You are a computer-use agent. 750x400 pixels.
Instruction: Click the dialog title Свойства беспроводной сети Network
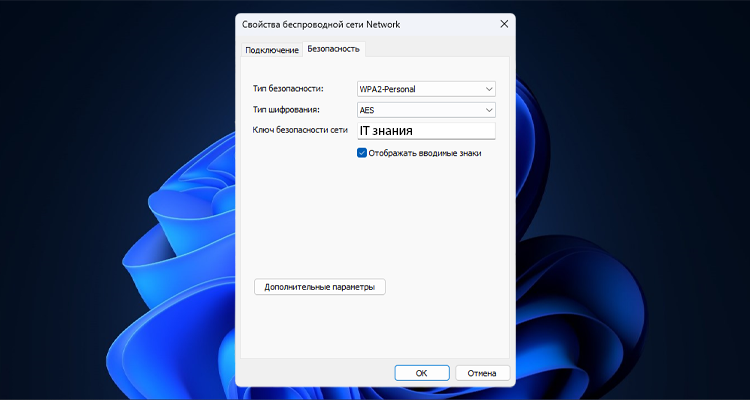pos(321,25)
